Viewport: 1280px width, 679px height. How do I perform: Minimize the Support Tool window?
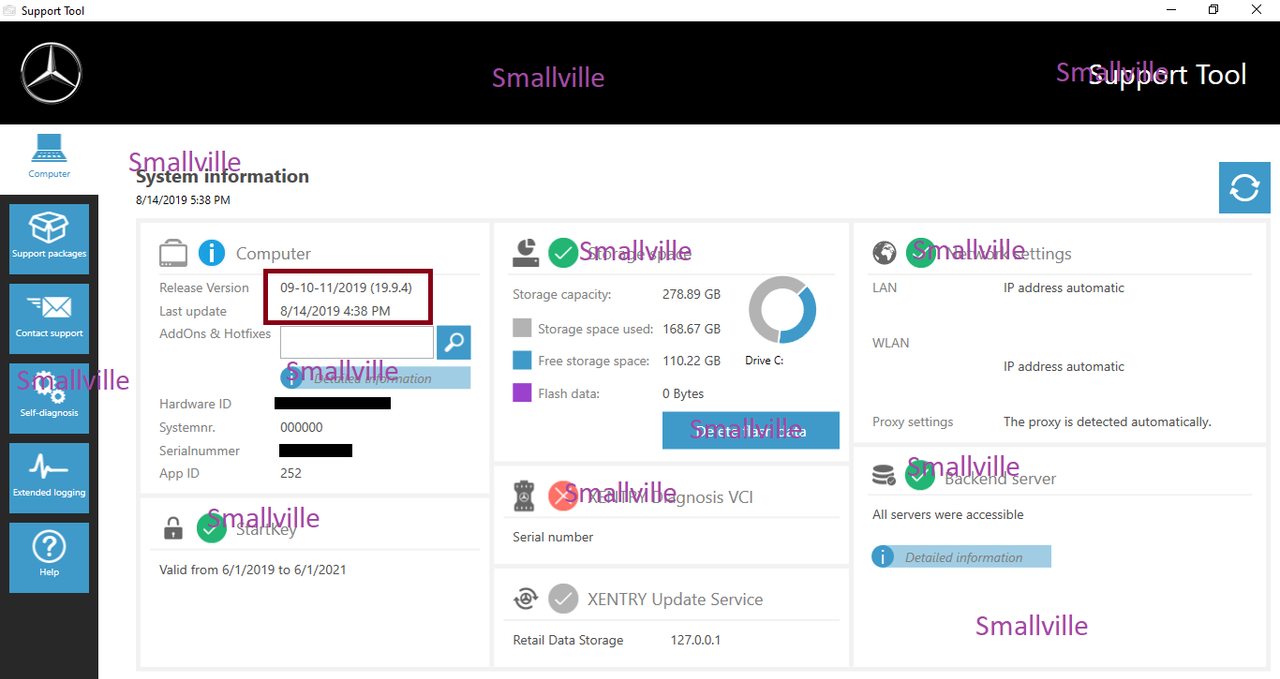click(1171, 10)
